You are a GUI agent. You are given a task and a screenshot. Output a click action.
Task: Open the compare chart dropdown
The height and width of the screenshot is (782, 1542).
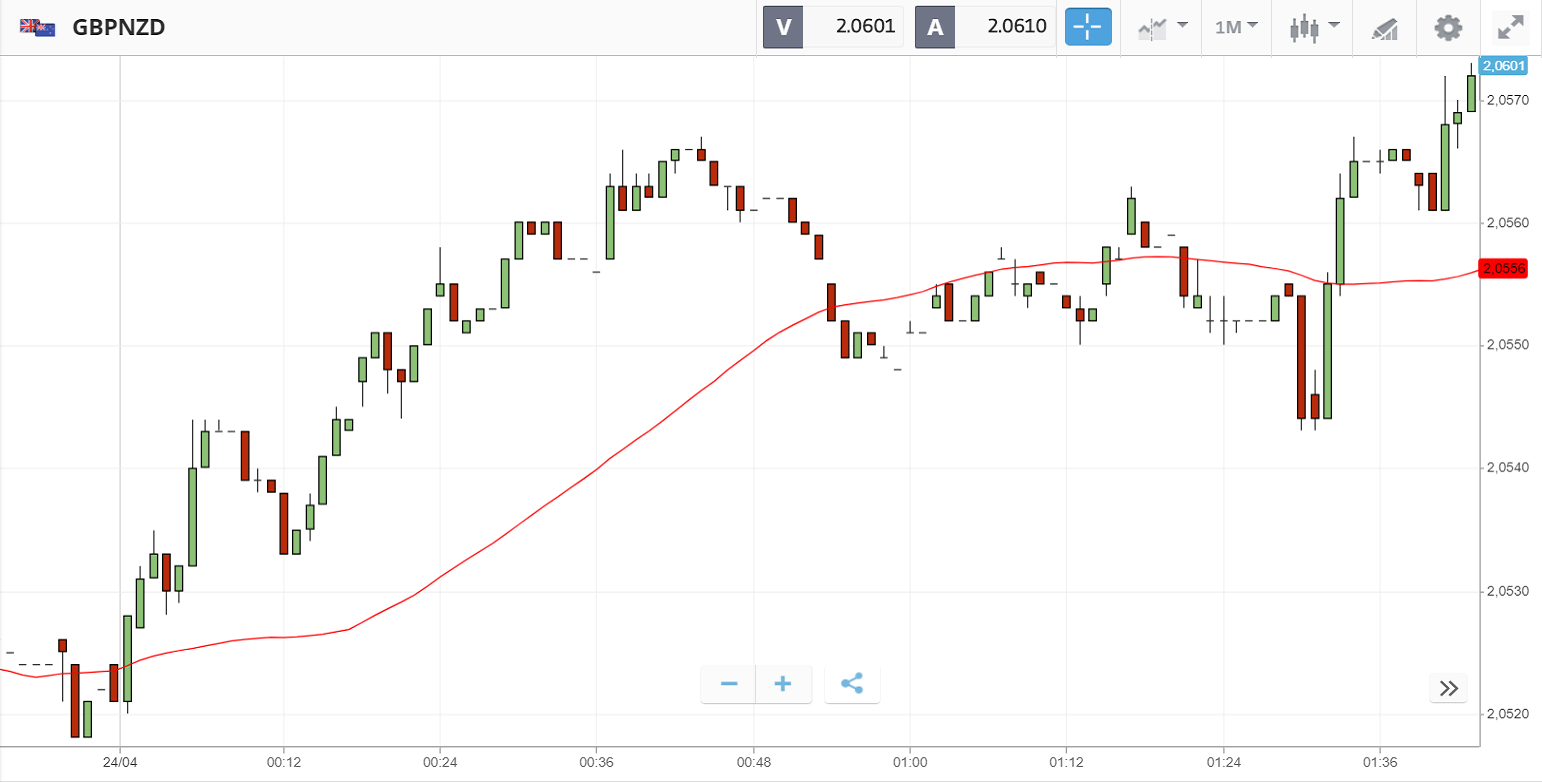(x=1162, y=27)
